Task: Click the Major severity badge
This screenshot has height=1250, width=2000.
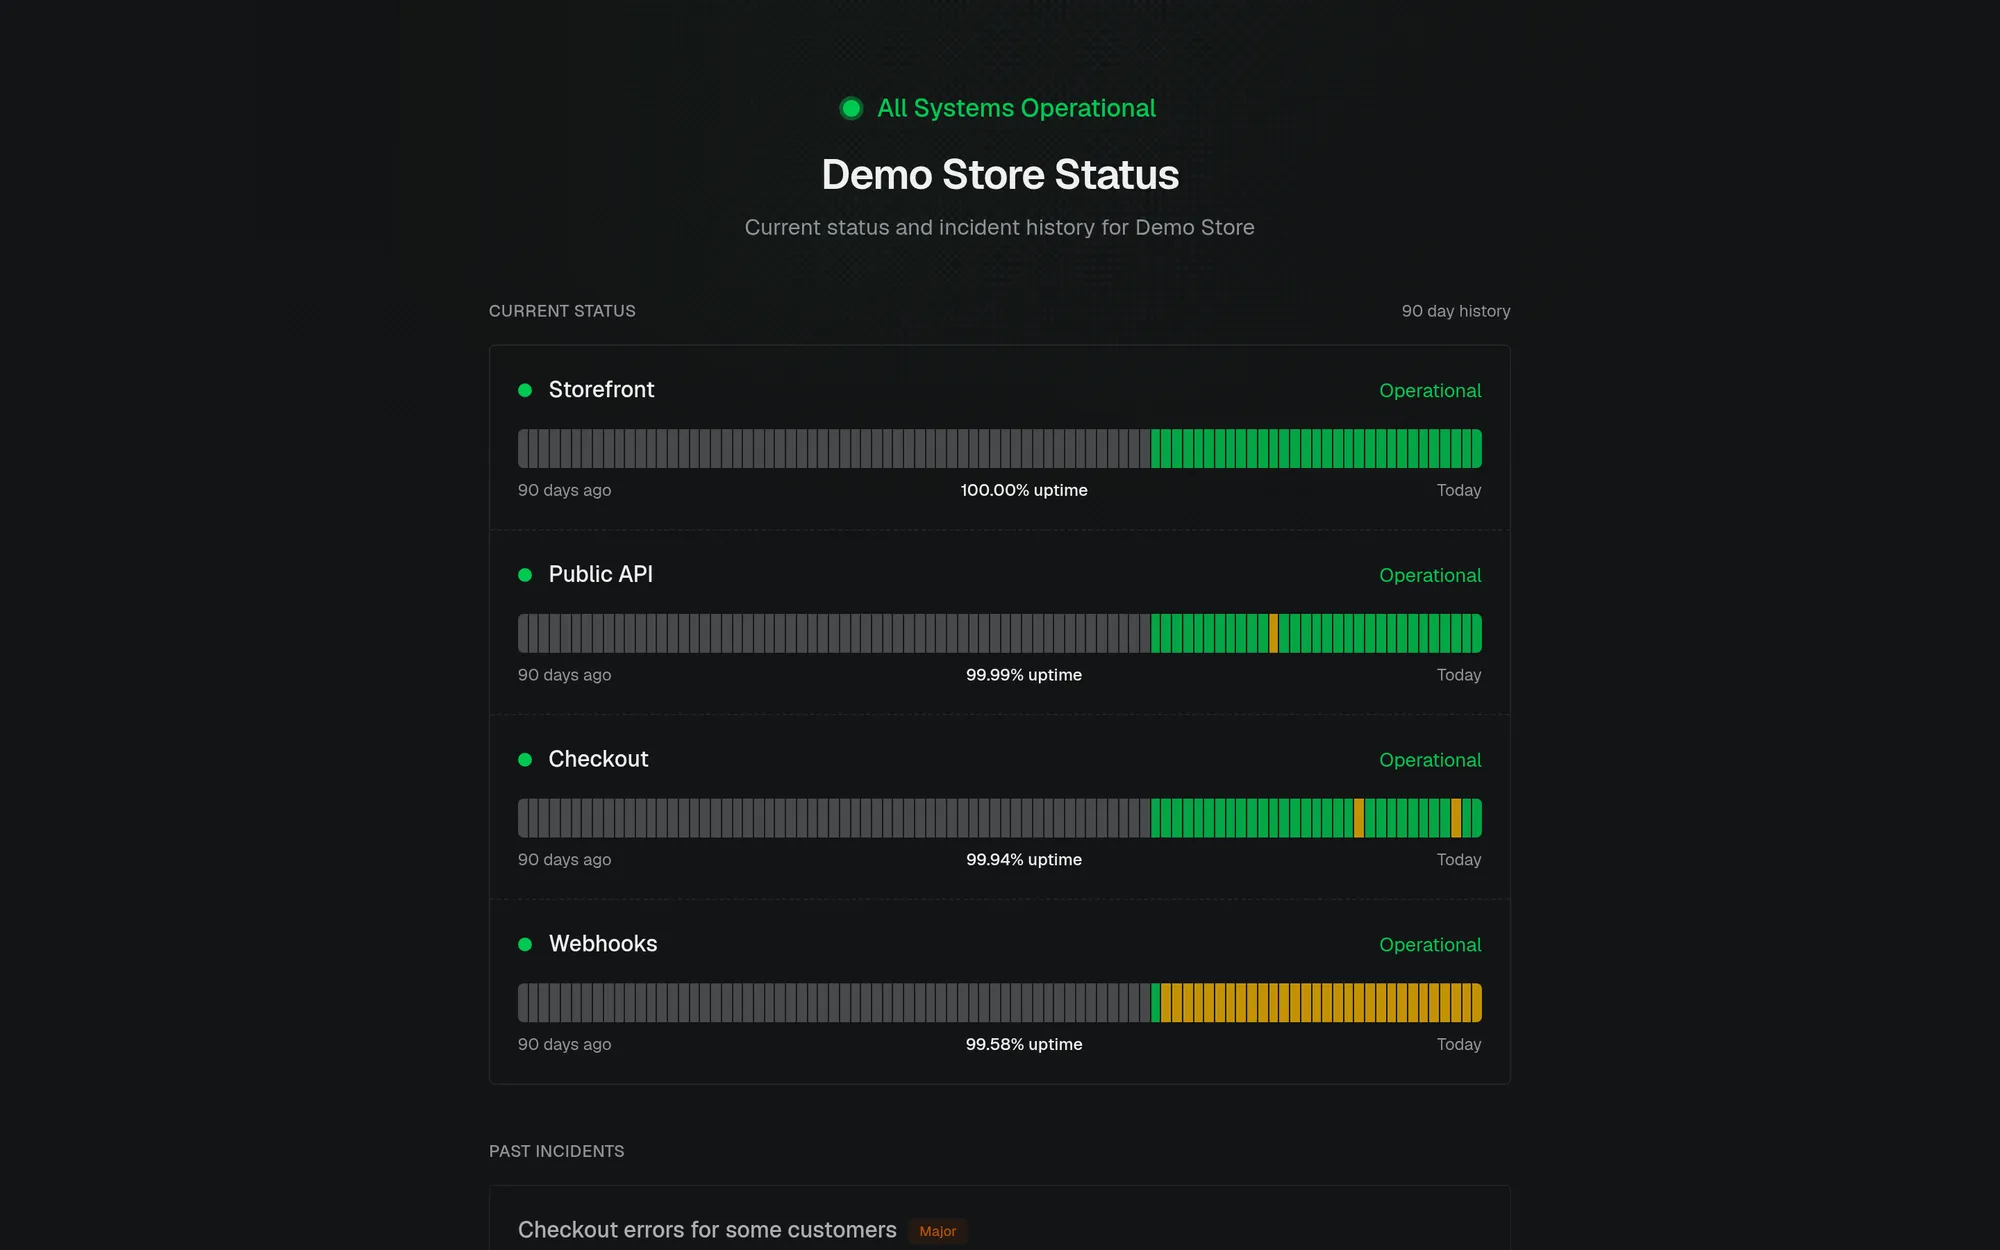Action: (938, 1231)
